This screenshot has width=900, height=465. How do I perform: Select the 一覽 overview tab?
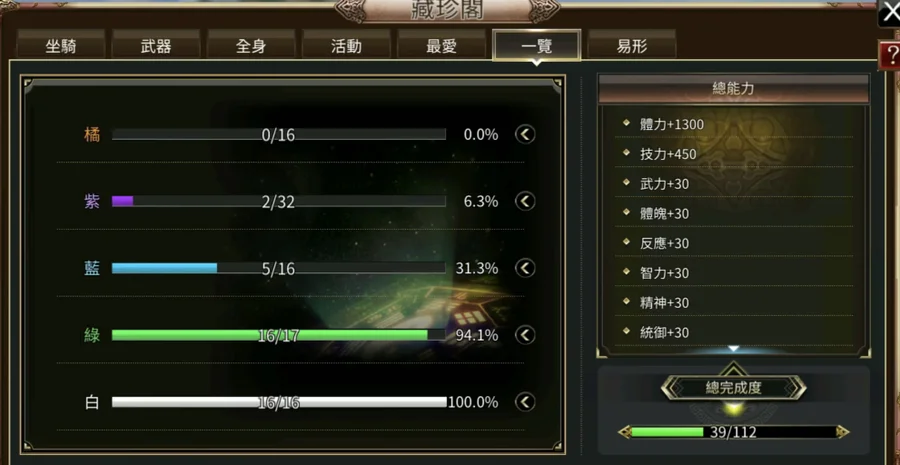[x=537, y=46]
